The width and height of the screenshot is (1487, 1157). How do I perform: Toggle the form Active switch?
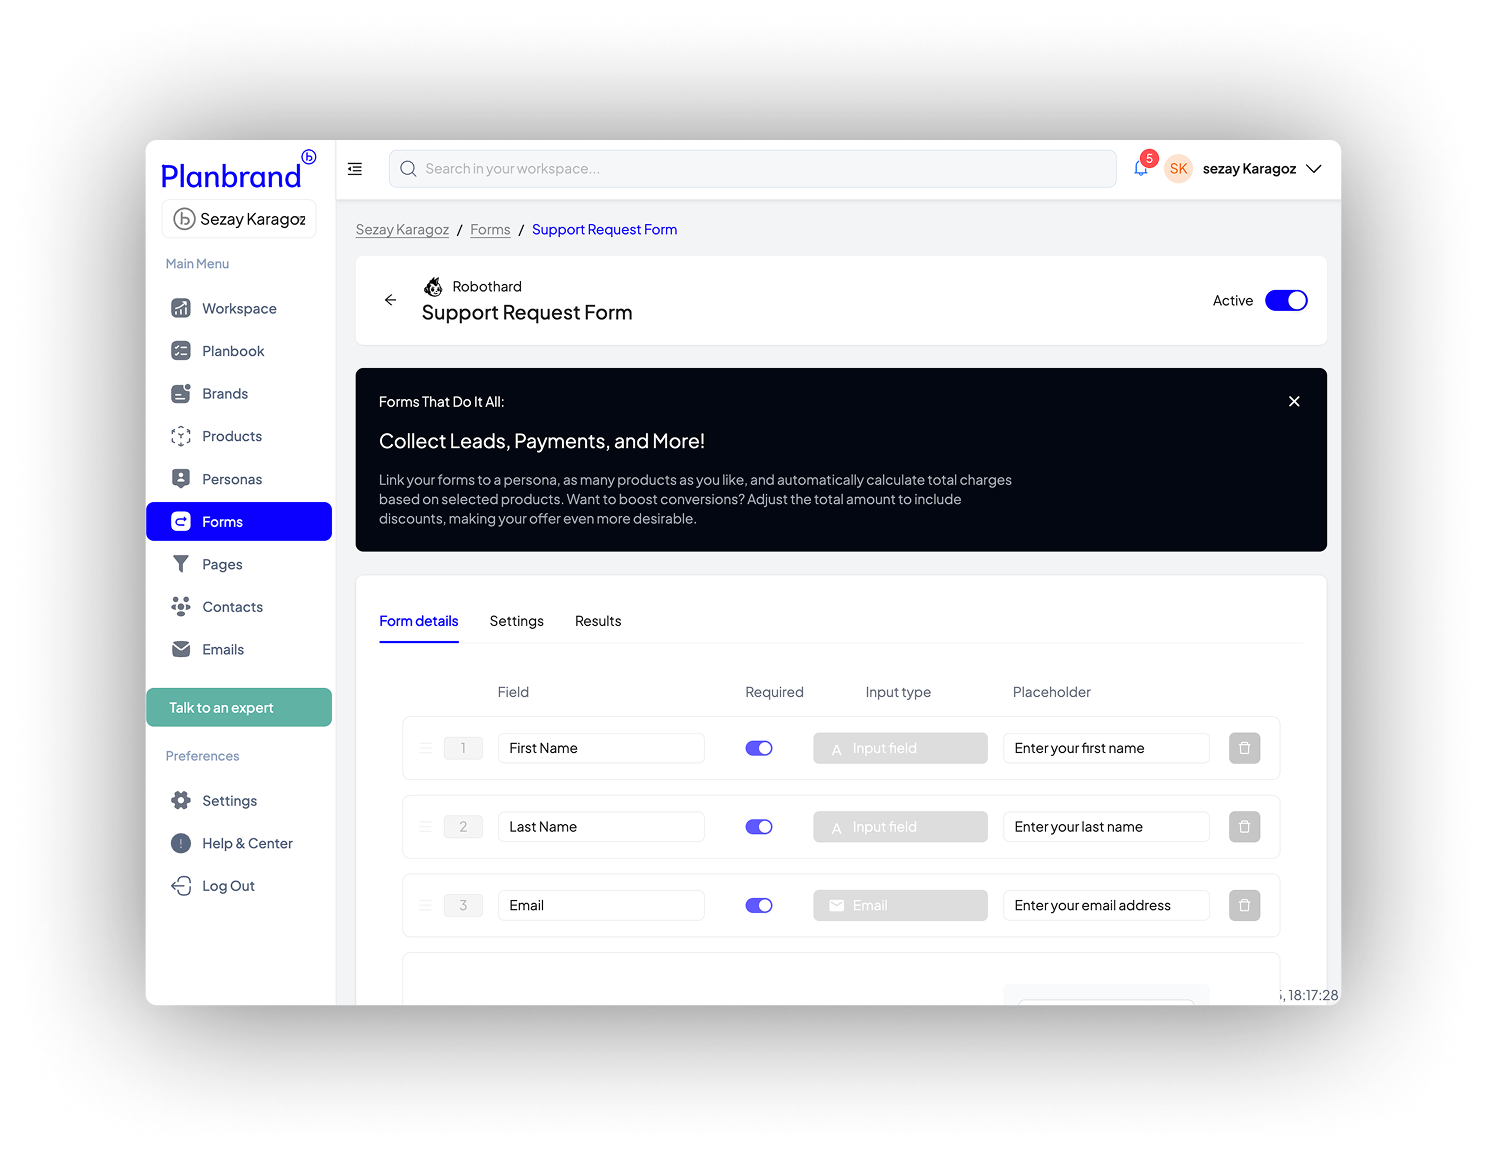pos(1286,300)
